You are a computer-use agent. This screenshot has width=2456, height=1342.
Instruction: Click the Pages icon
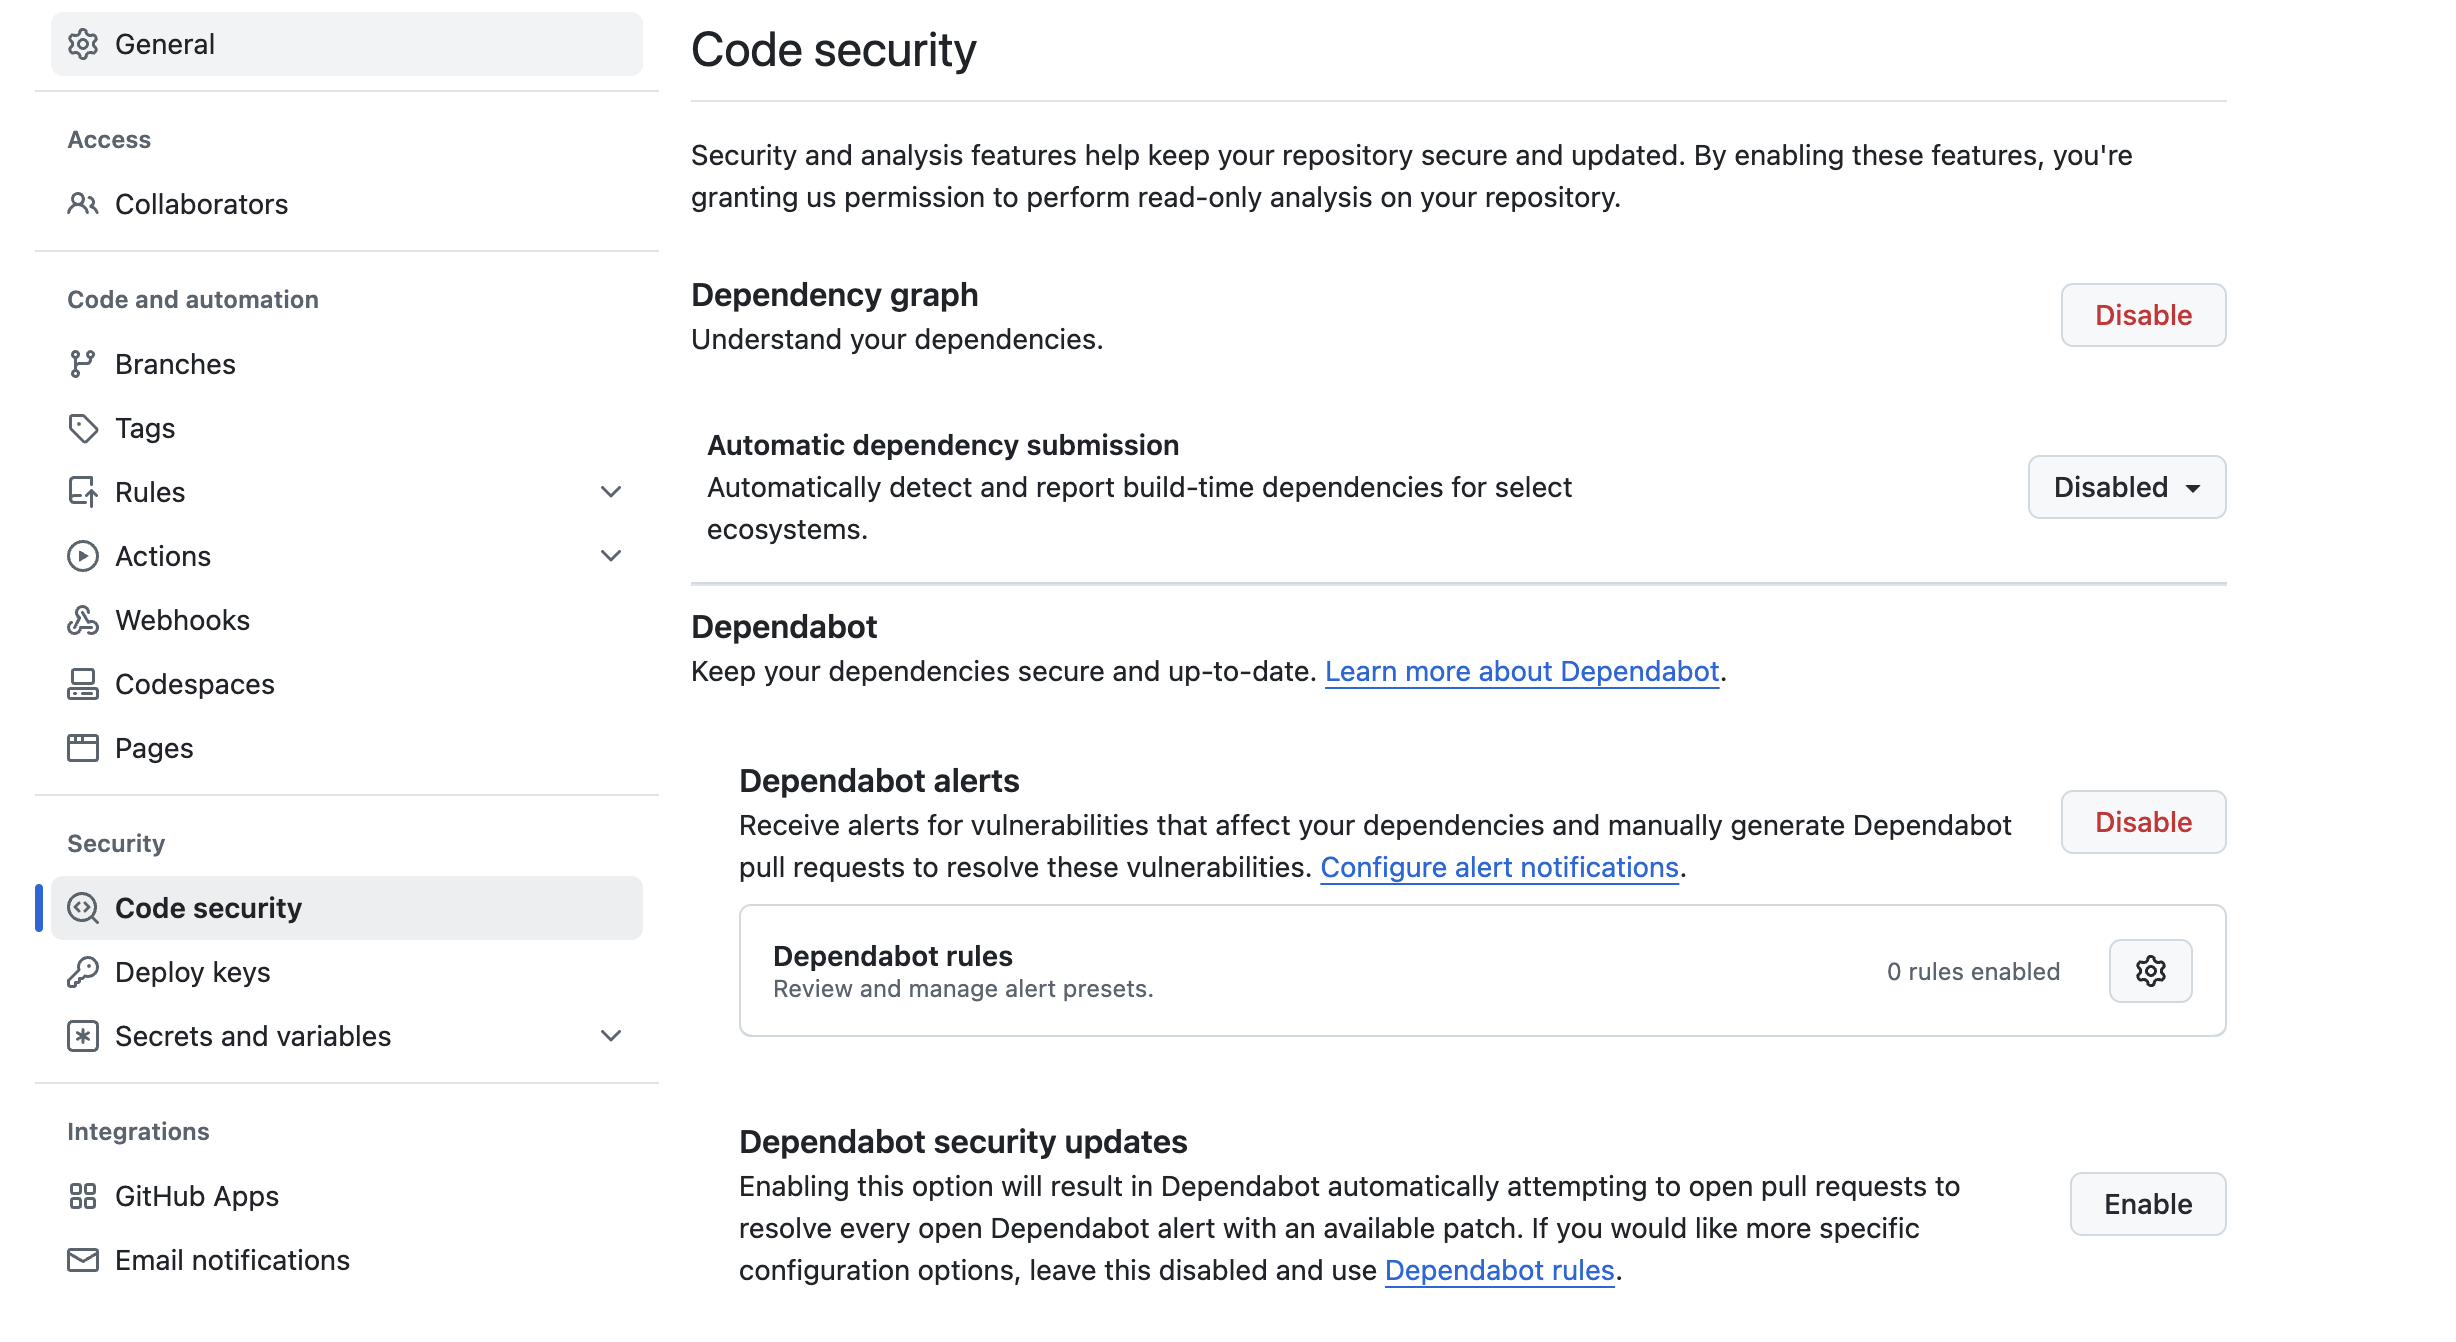click(x=84, y=747)
